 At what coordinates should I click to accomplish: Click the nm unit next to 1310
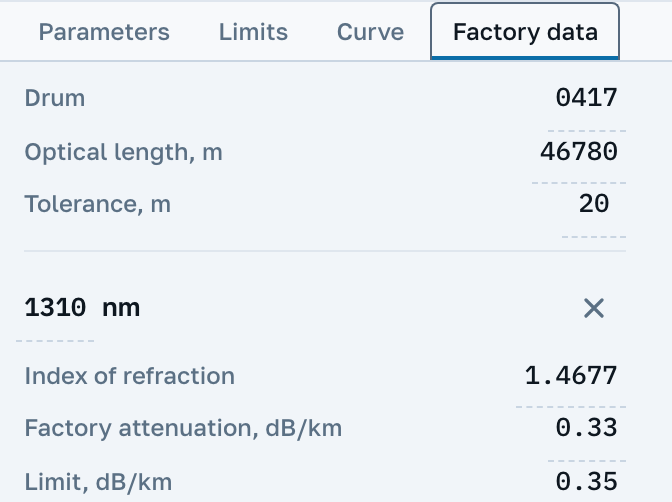[121, 308]
